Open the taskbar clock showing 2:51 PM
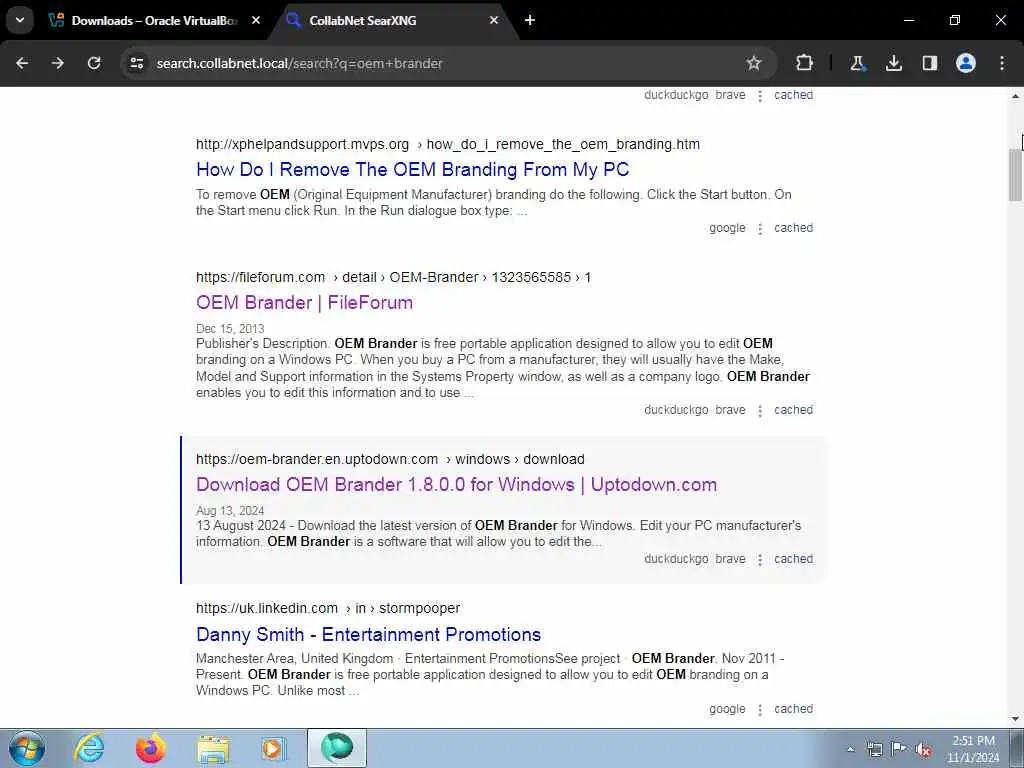Viewport: 1024px width, 768px height. point(973,749)
